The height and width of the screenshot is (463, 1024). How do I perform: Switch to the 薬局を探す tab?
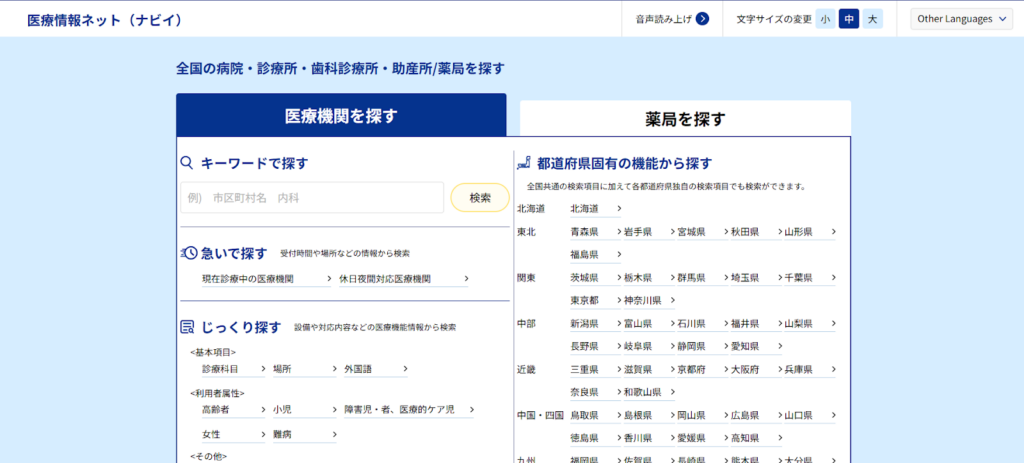[x=685, y=119]
